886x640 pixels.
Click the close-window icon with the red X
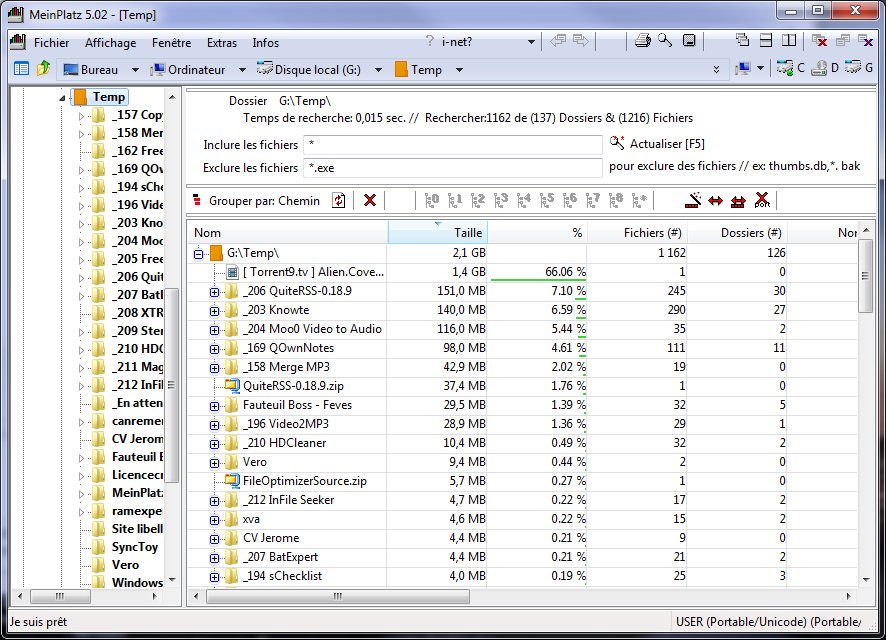[819, 41]
